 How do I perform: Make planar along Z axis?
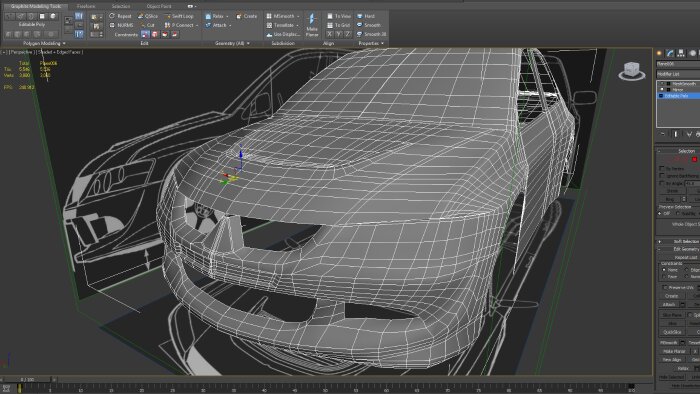coord(348,34)
